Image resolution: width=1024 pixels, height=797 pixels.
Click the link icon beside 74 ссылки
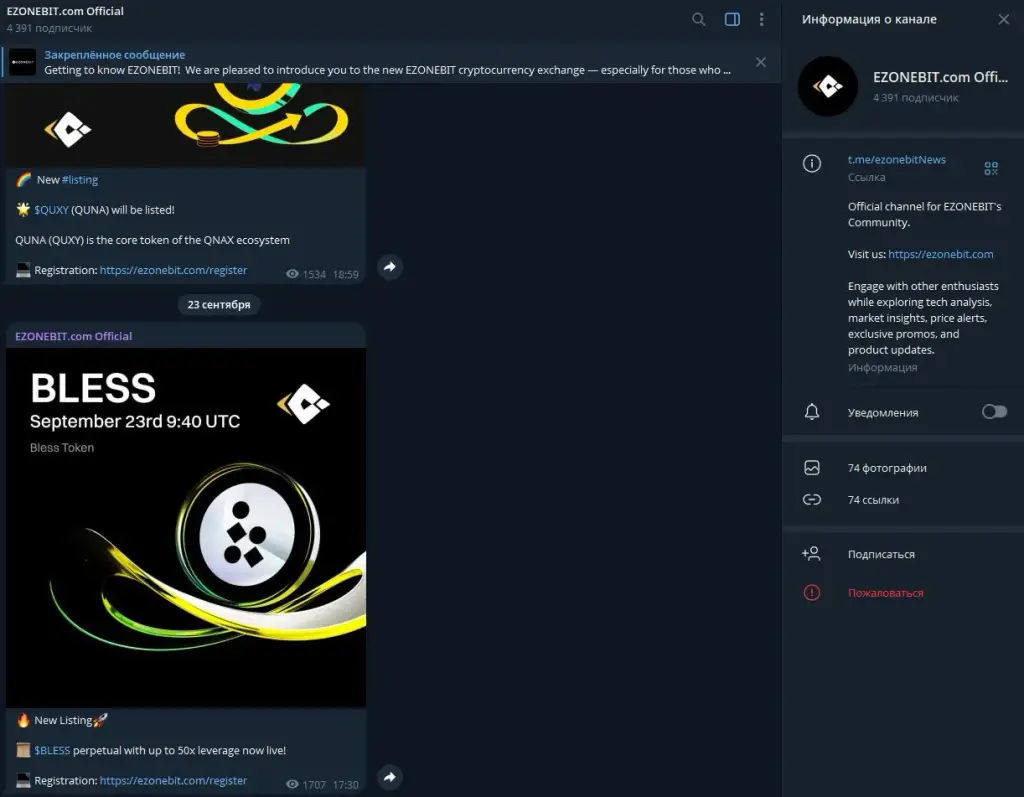point(812,500)
